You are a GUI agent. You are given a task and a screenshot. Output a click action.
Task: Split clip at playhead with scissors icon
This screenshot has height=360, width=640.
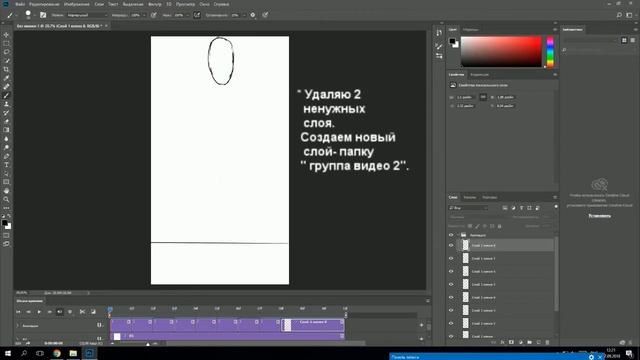point(82,312)
